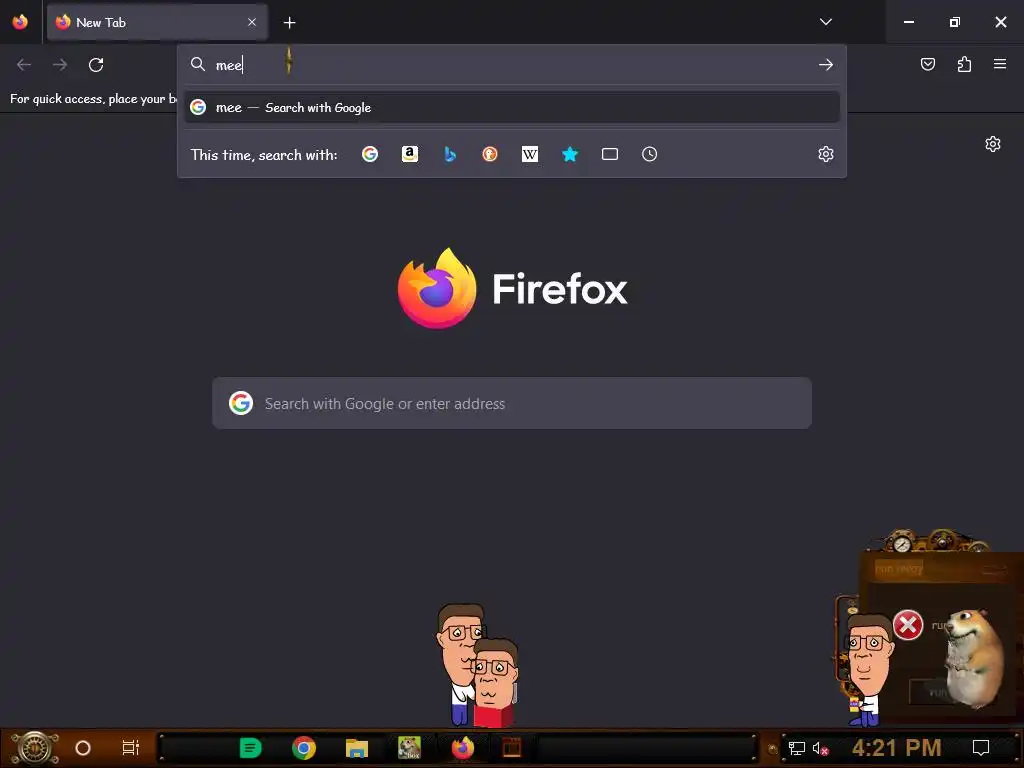Search this time with Wikipedia
1024x768 pixels.
[530, 154]
